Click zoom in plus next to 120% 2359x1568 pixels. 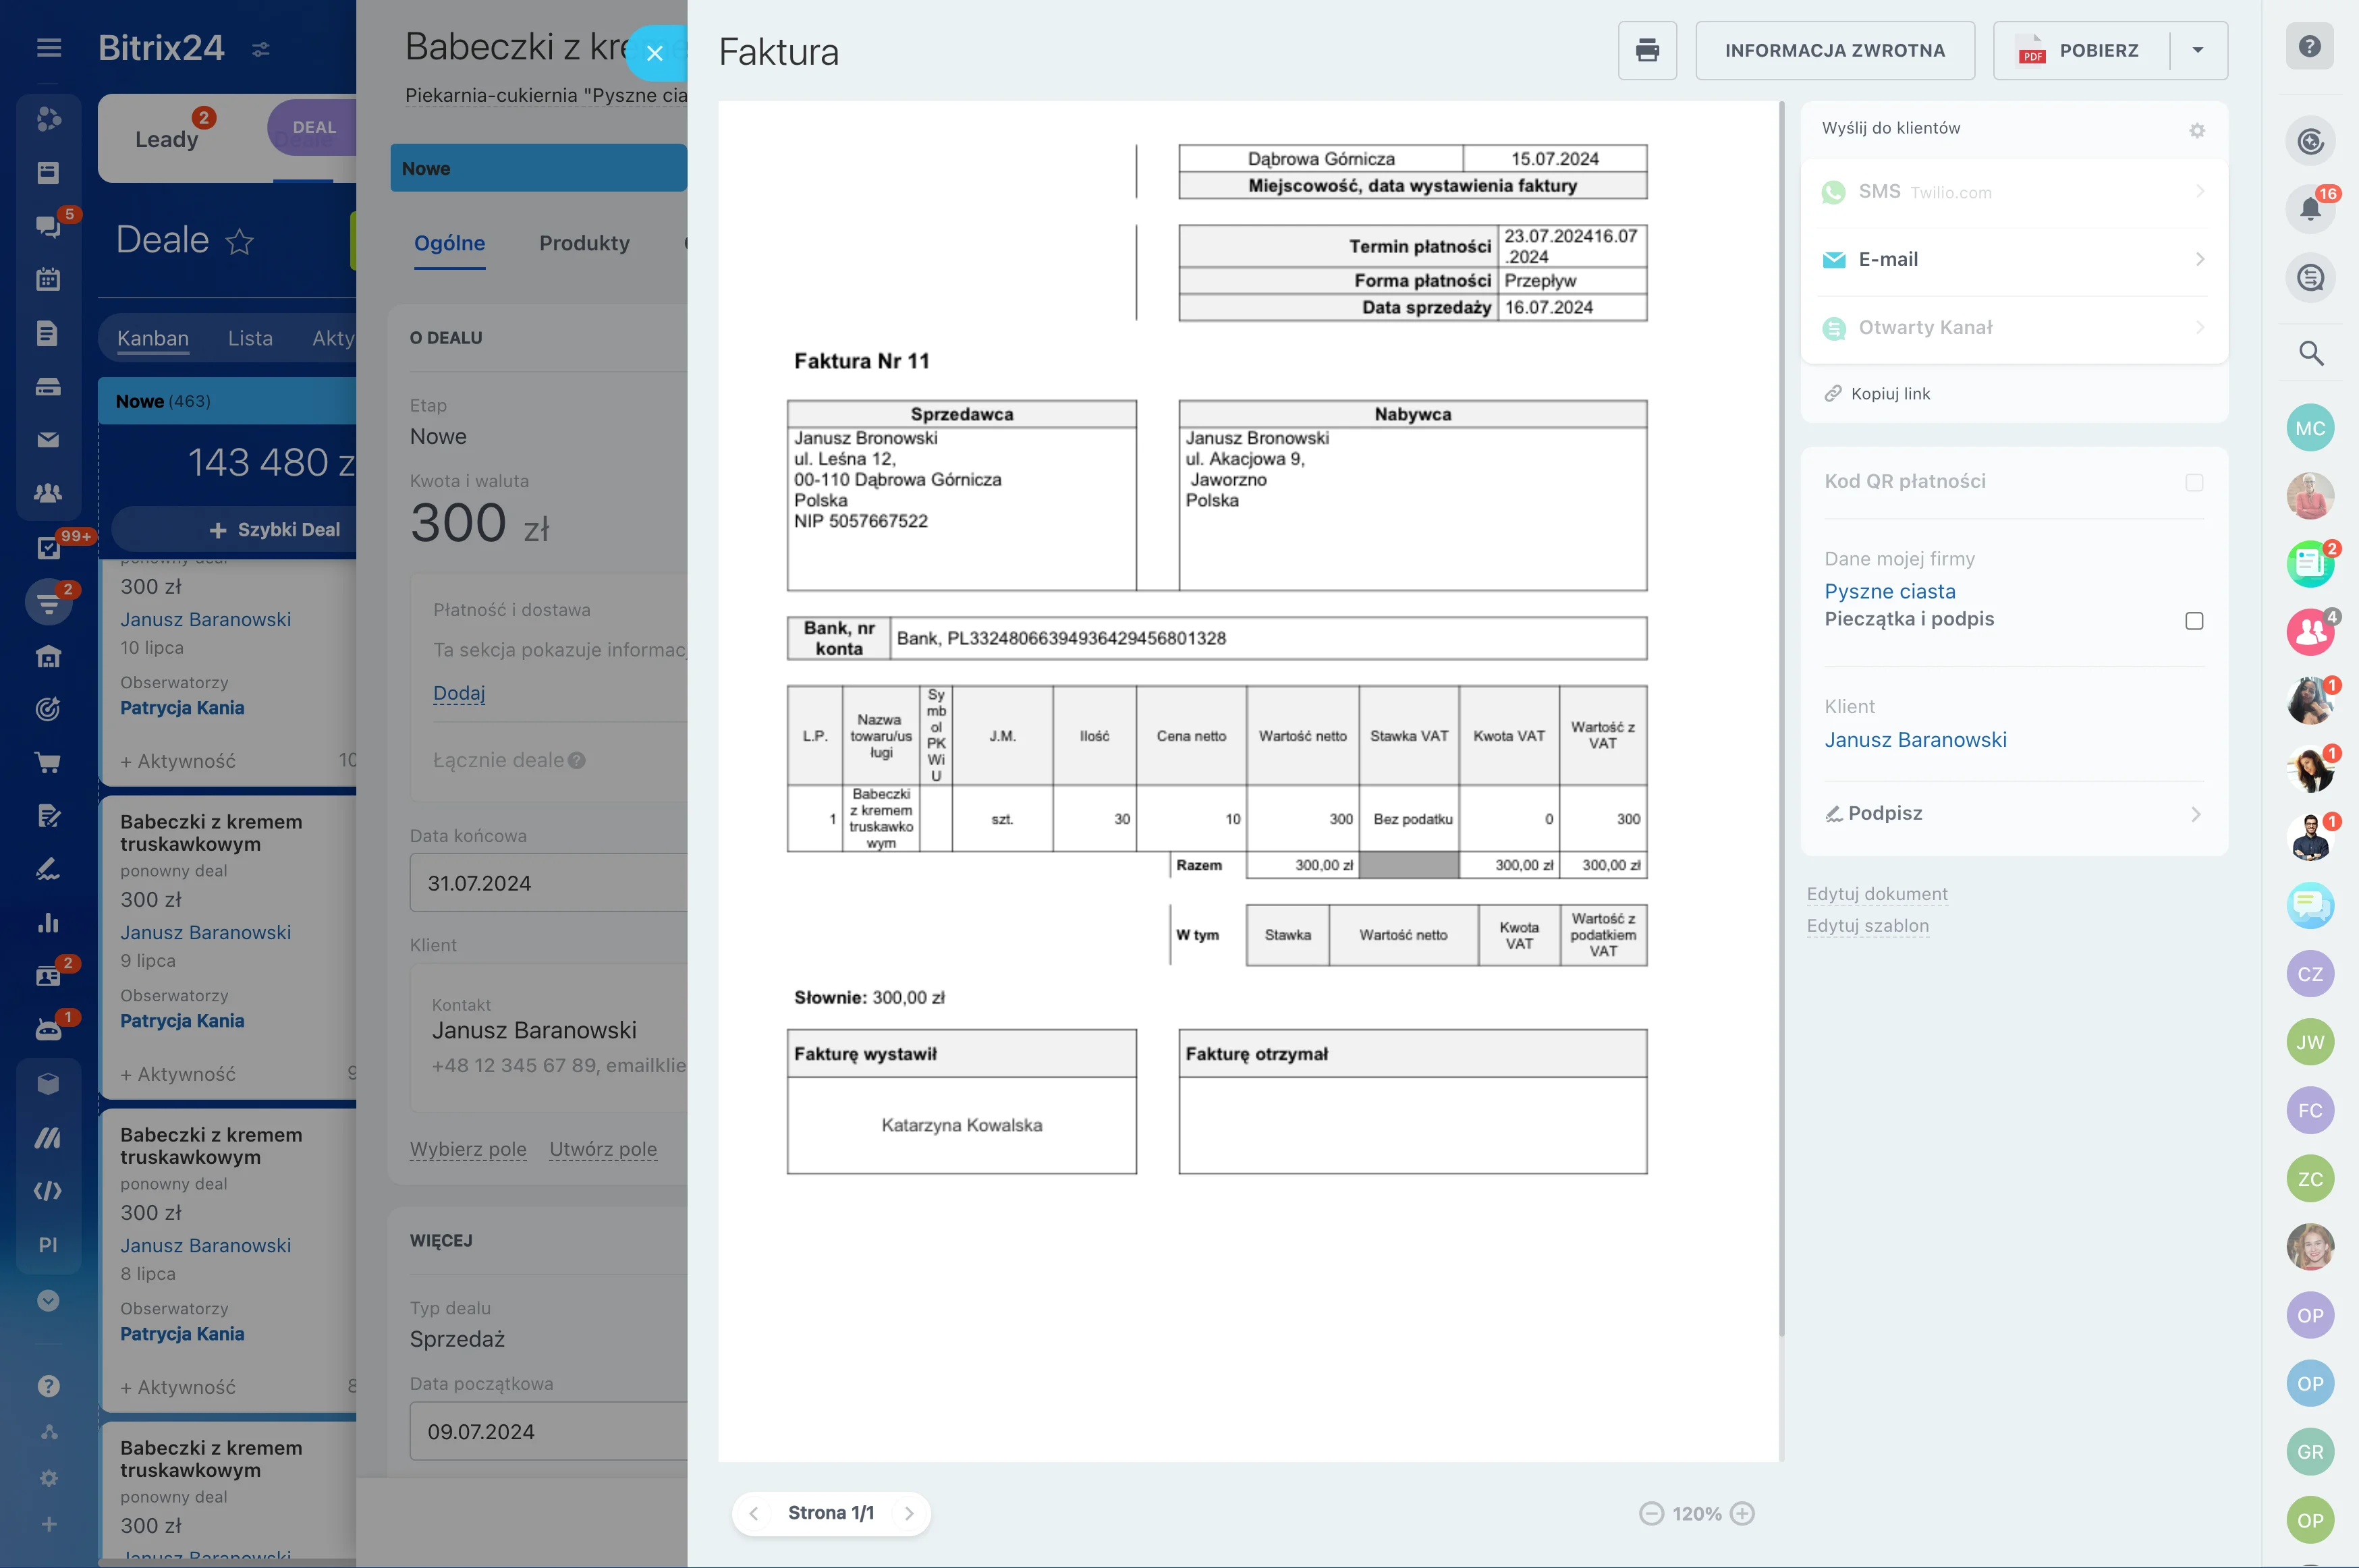coord(1742,1513)
